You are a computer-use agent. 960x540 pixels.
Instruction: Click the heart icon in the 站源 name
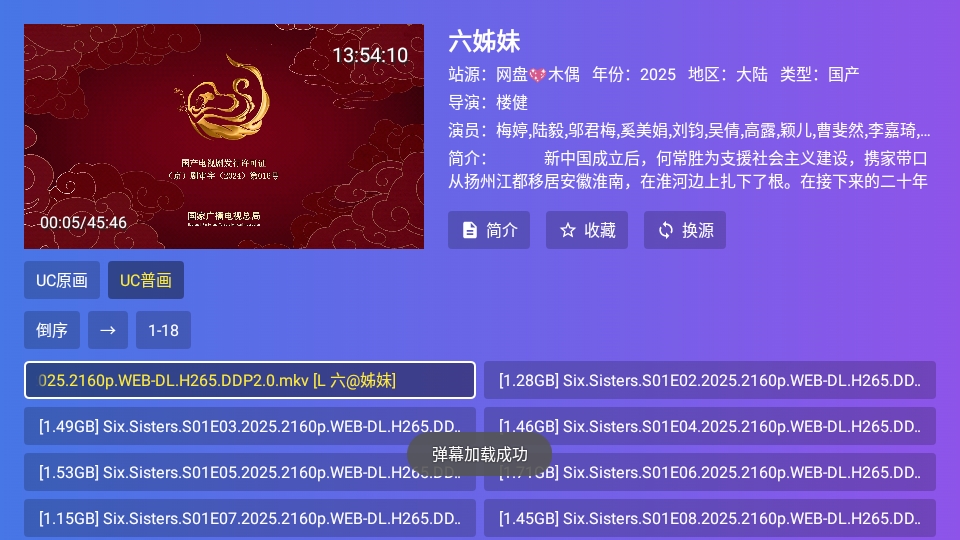pos(538,75)
